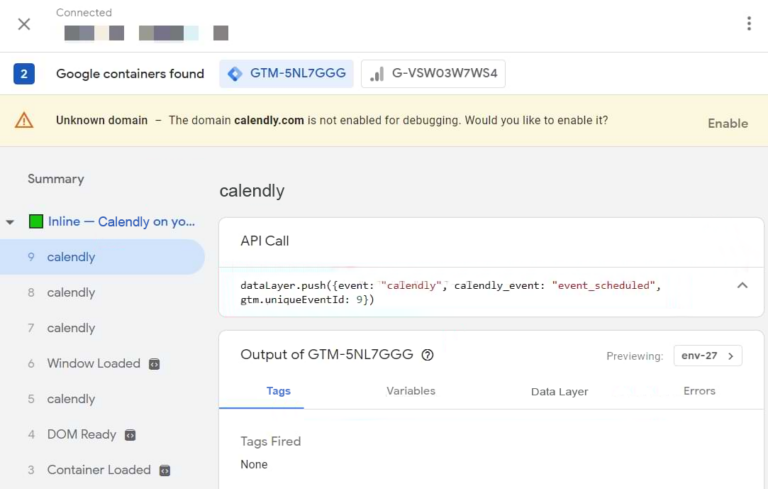Click the code icon beside Window Loaded
Image resolution: width=768 pixels, height=489 pixels.
click(154, 364)
